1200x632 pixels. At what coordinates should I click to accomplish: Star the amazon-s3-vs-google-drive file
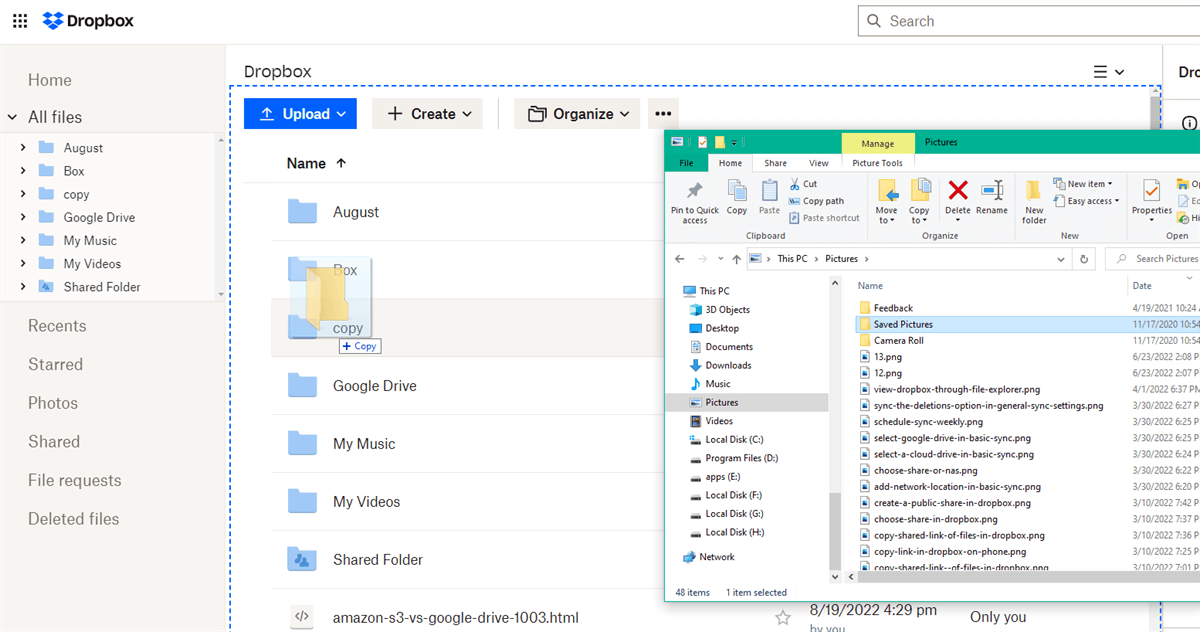[783, 618]
